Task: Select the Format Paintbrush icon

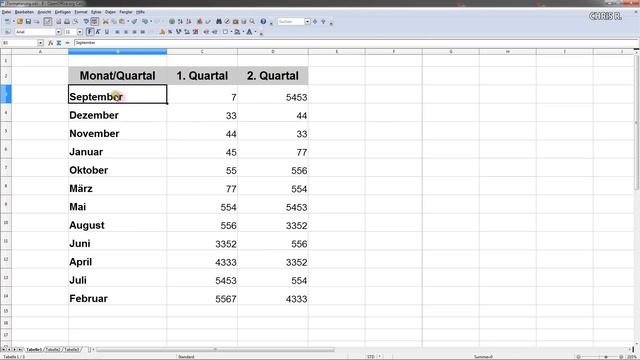Action: pos(134,21)
